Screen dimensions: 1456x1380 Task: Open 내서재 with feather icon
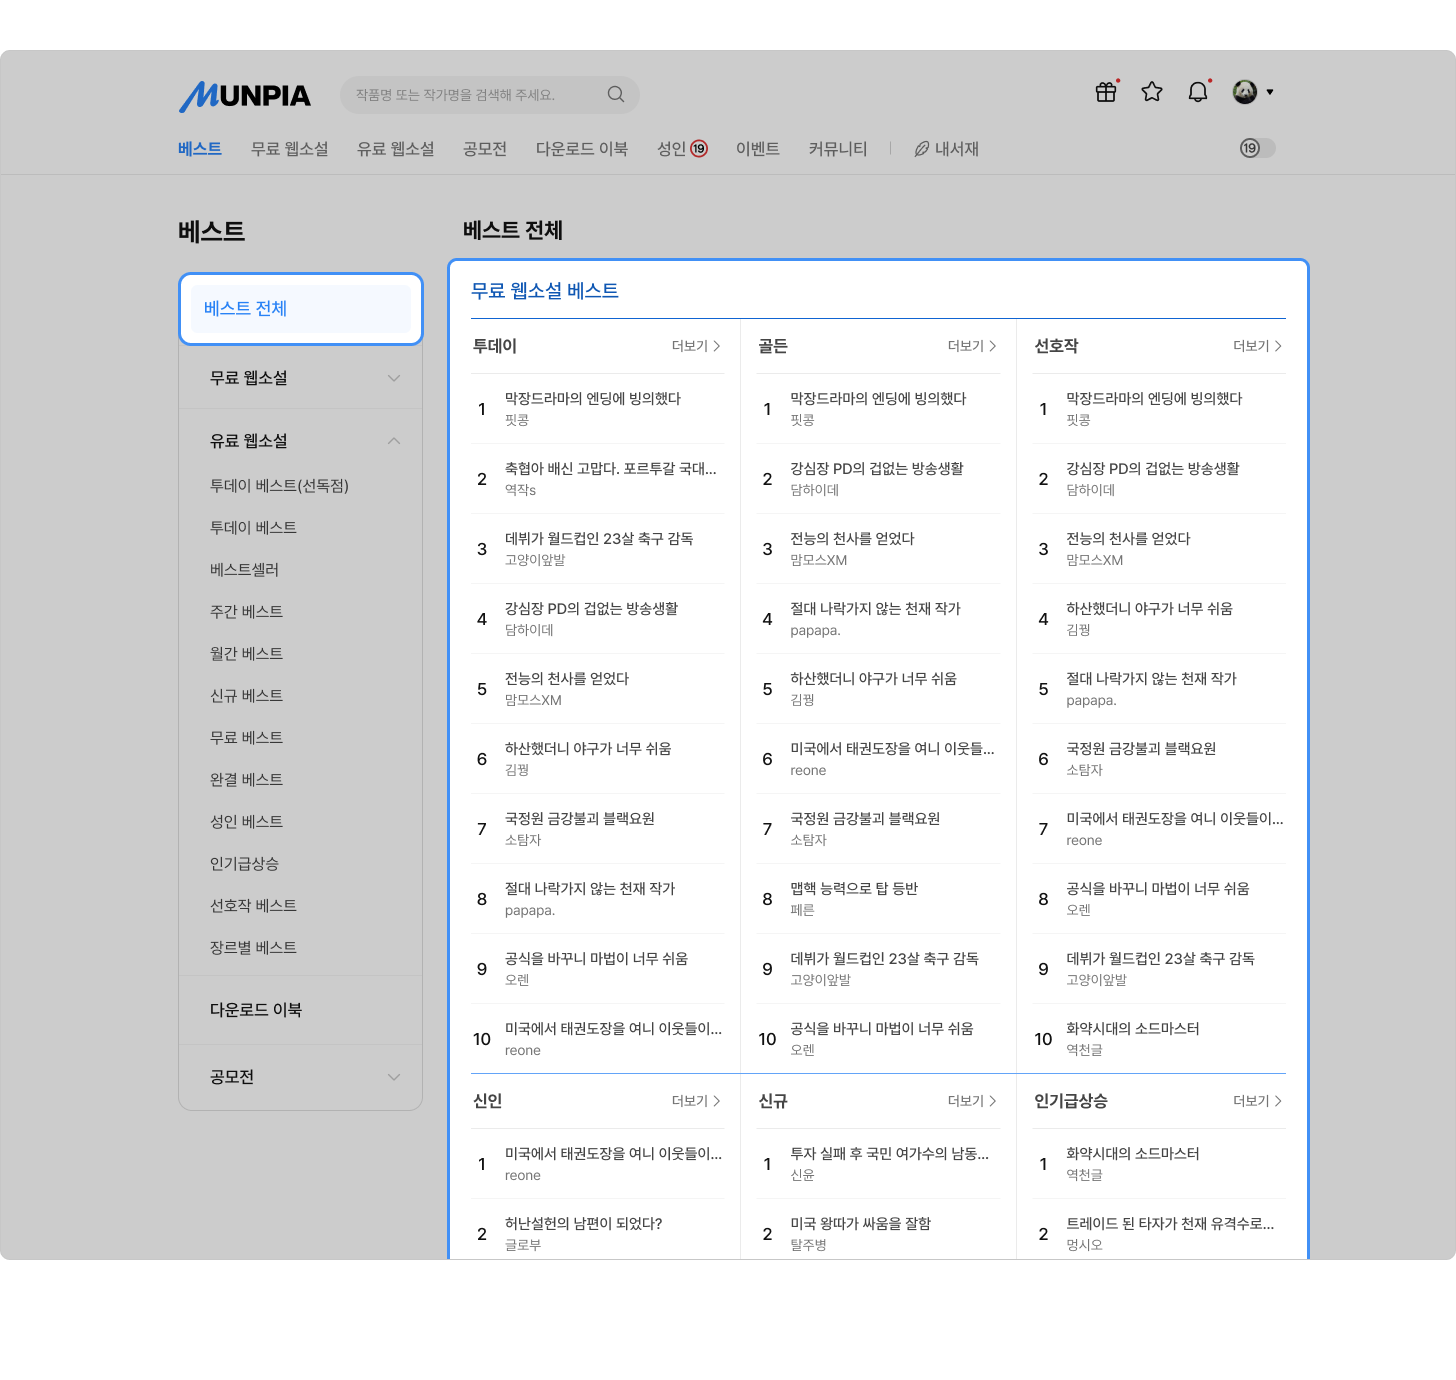tap(946, 149)
